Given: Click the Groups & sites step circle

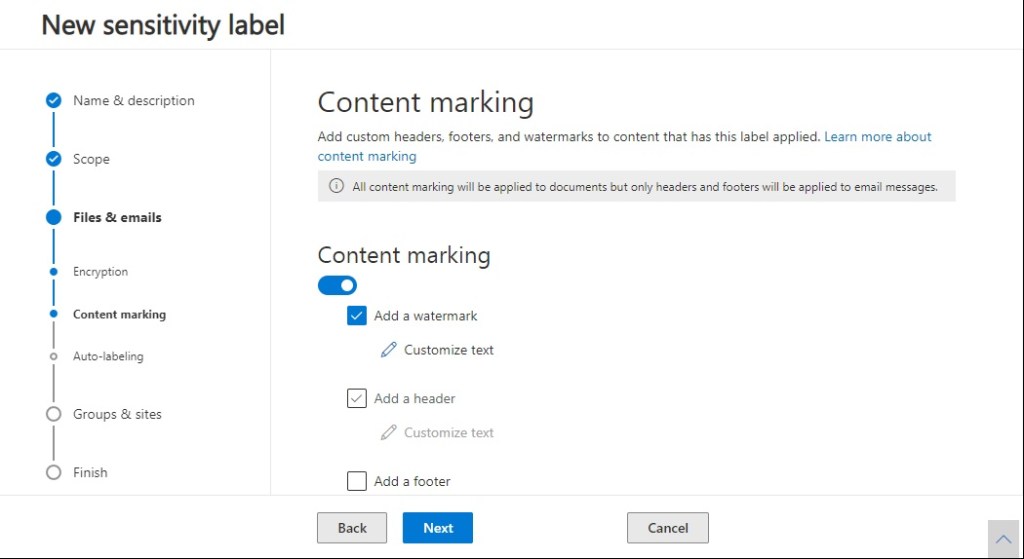Looking at the screenshot, I should click(54, 414).
